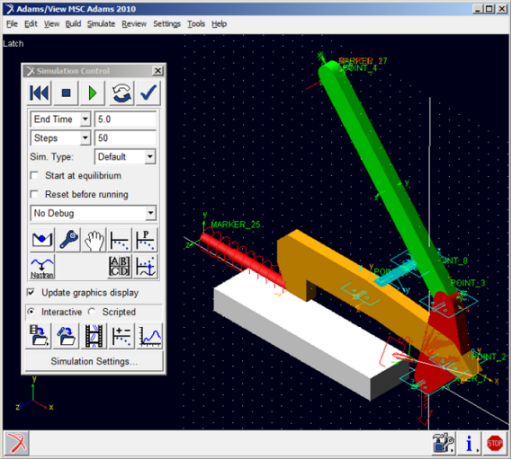Stop the simulation with the square icon
Image resolution: width=511 pixels, height=459 pixels.
pos(66,93)
